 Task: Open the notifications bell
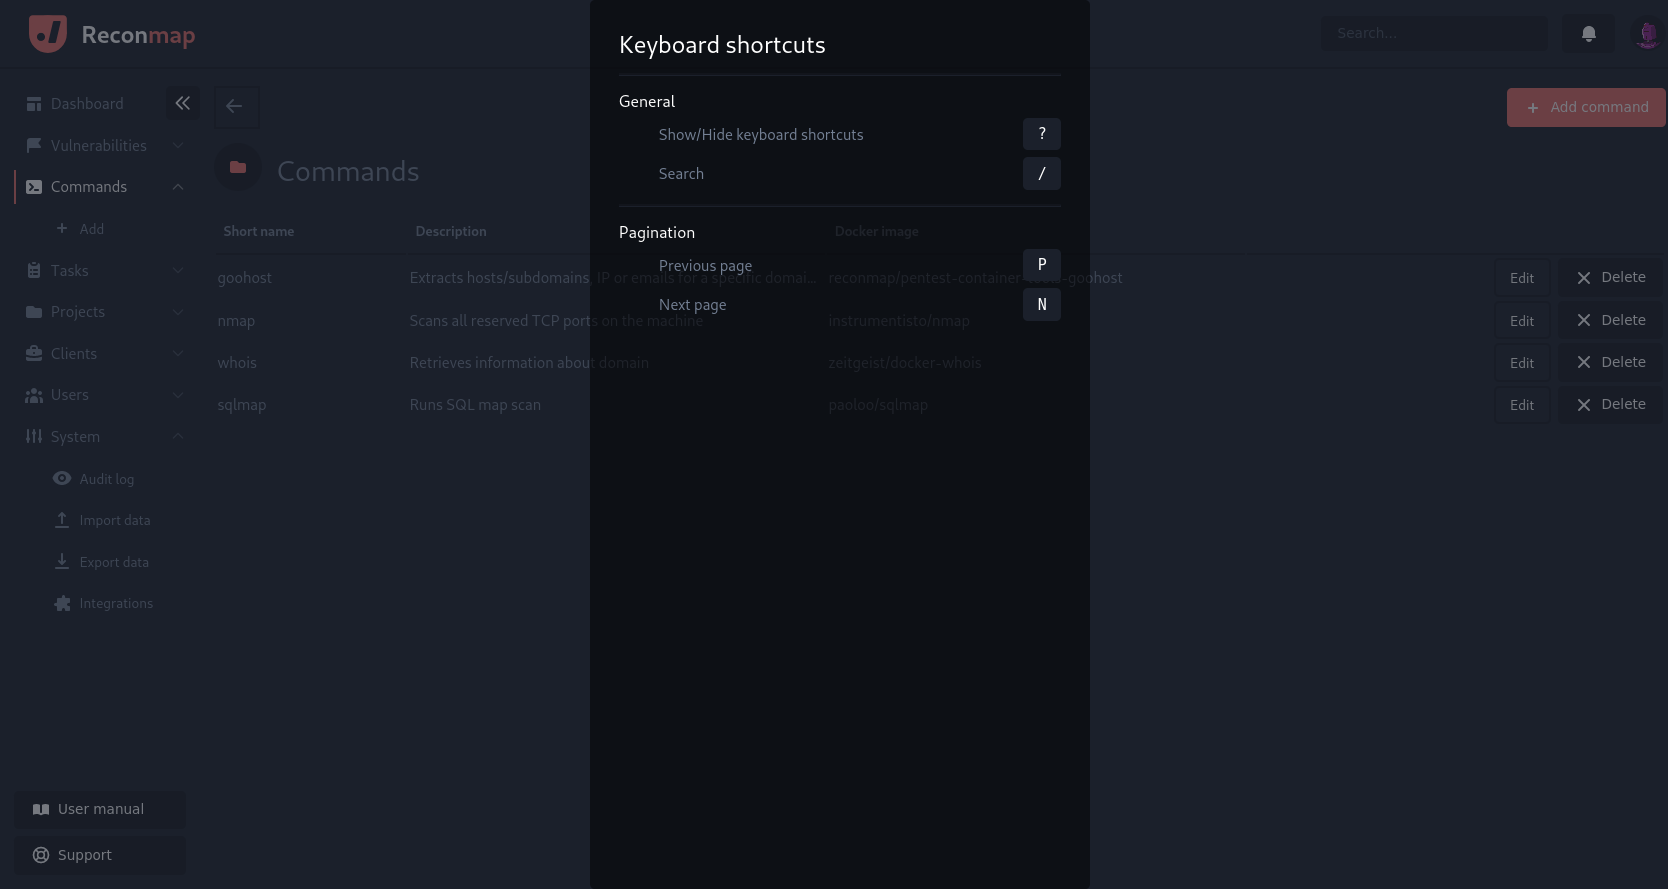[1589, 34]
